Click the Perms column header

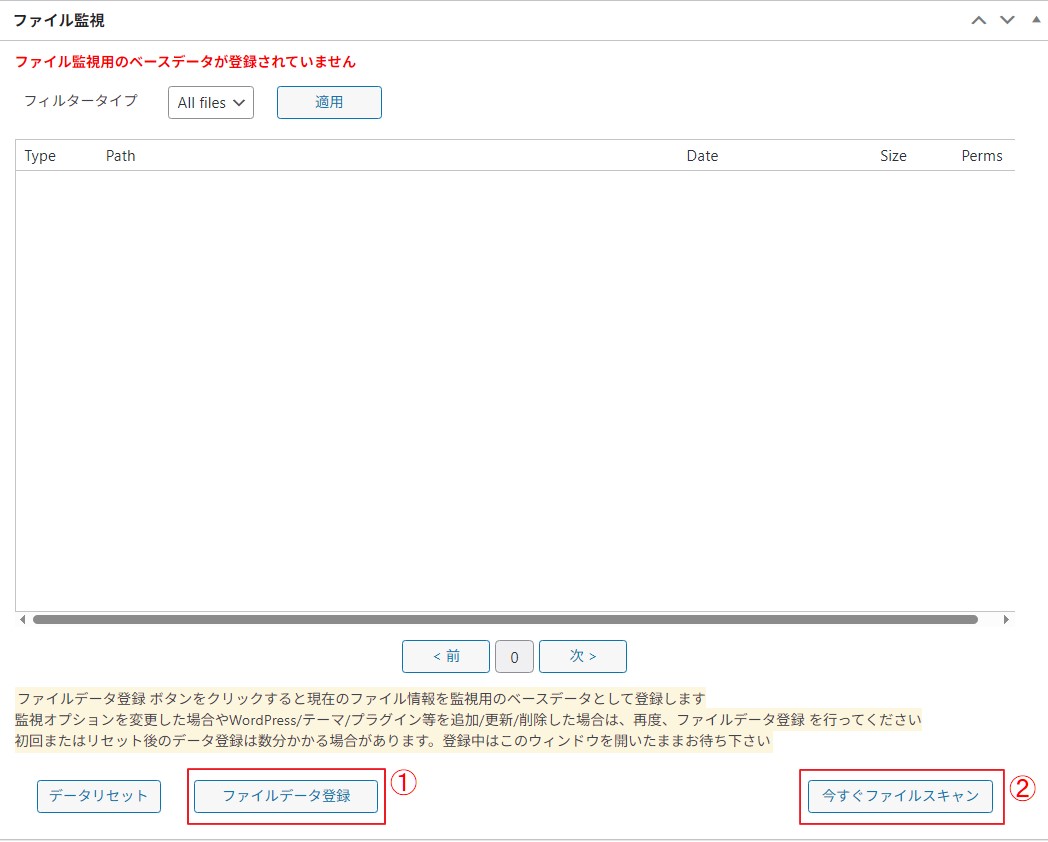[x=981, y=156]
